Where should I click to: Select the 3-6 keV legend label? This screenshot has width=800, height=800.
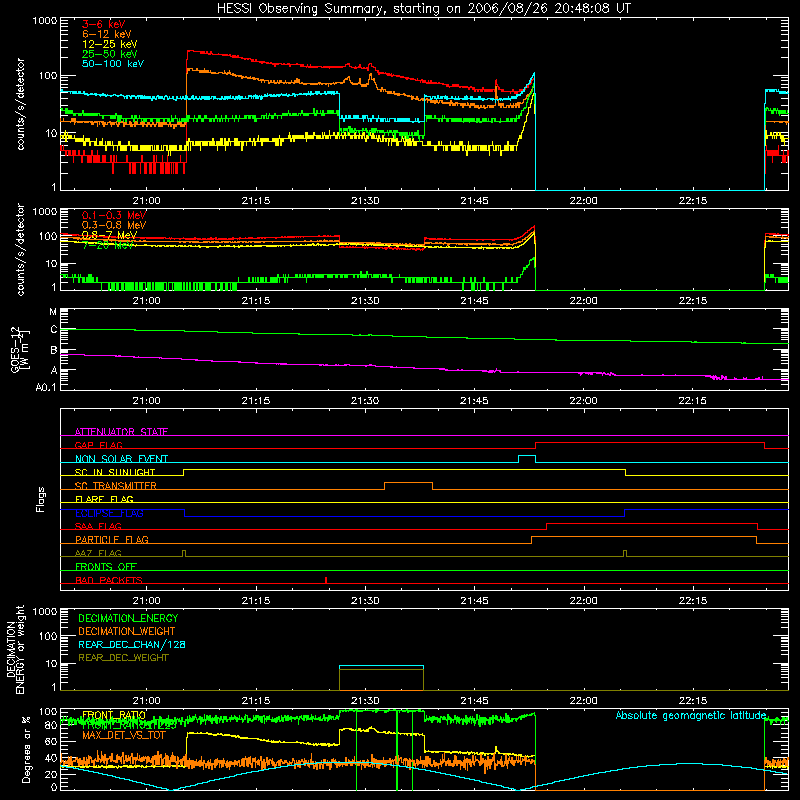click(103, 24)
